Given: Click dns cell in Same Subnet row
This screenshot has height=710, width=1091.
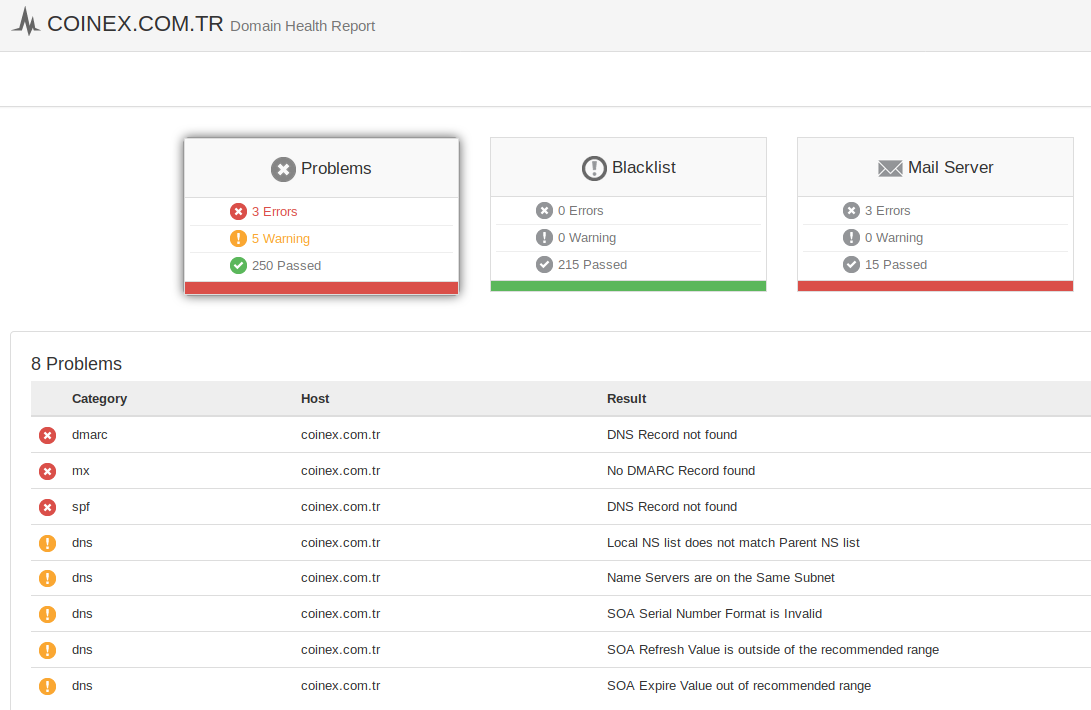Looking at the screenshot, I should 82,578.
